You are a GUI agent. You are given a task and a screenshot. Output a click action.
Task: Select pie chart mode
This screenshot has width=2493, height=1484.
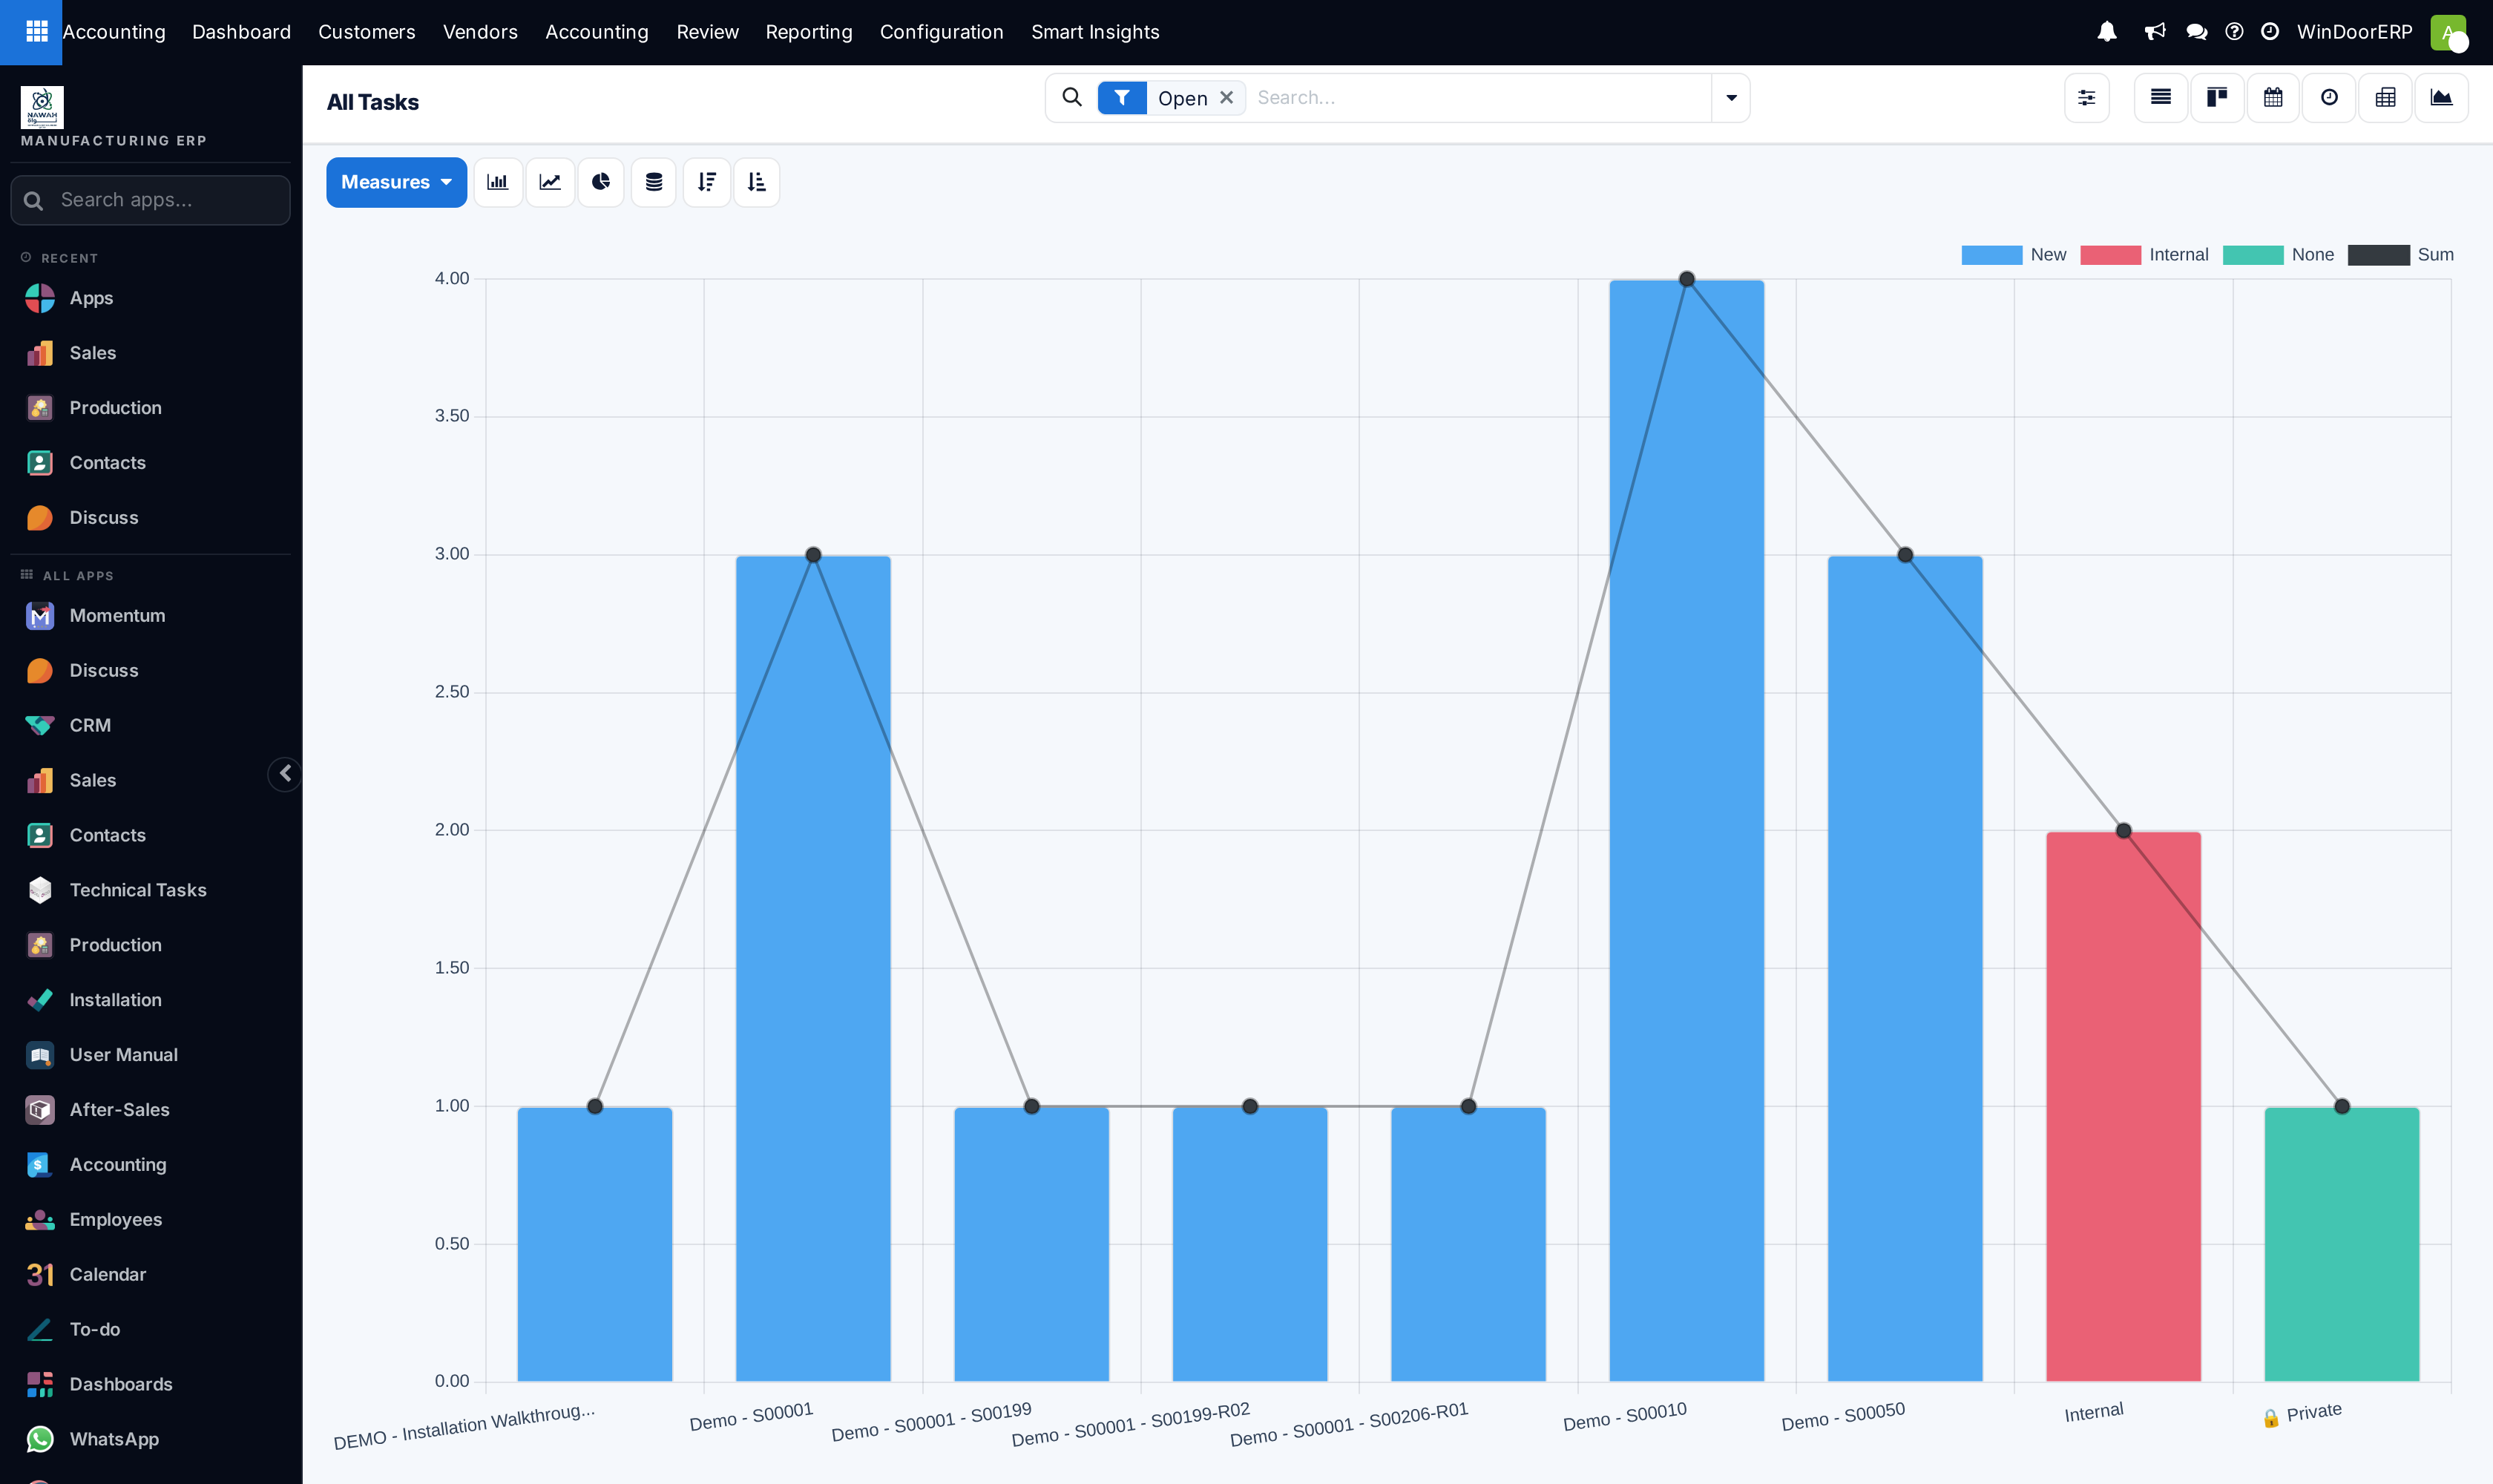tap(601, 182)
